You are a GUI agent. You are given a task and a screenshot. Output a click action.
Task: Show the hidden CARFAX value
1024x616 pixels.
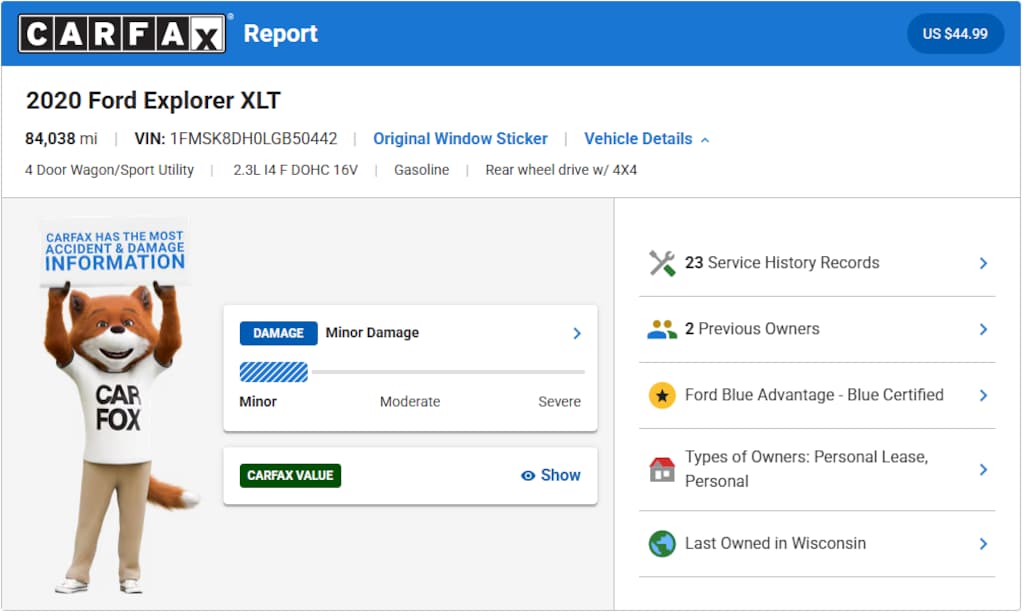551,475
